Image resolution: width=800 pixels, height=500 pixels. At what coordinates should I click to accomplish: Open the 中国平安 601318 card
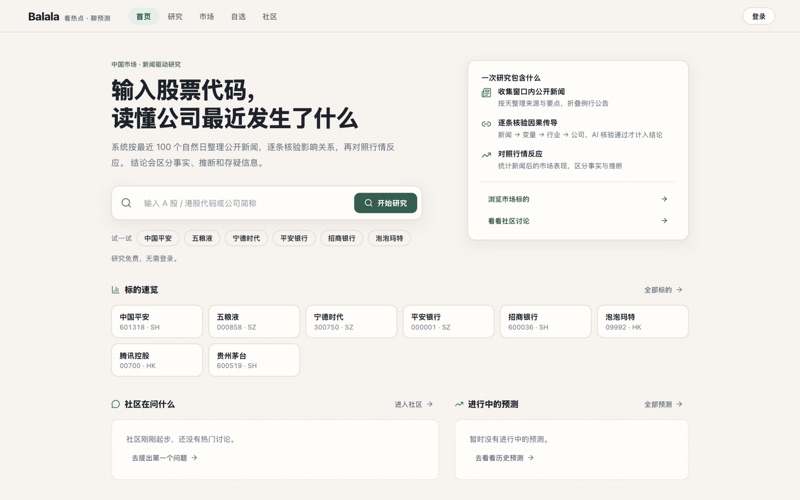pyautogui.click(x=157, y=321)
